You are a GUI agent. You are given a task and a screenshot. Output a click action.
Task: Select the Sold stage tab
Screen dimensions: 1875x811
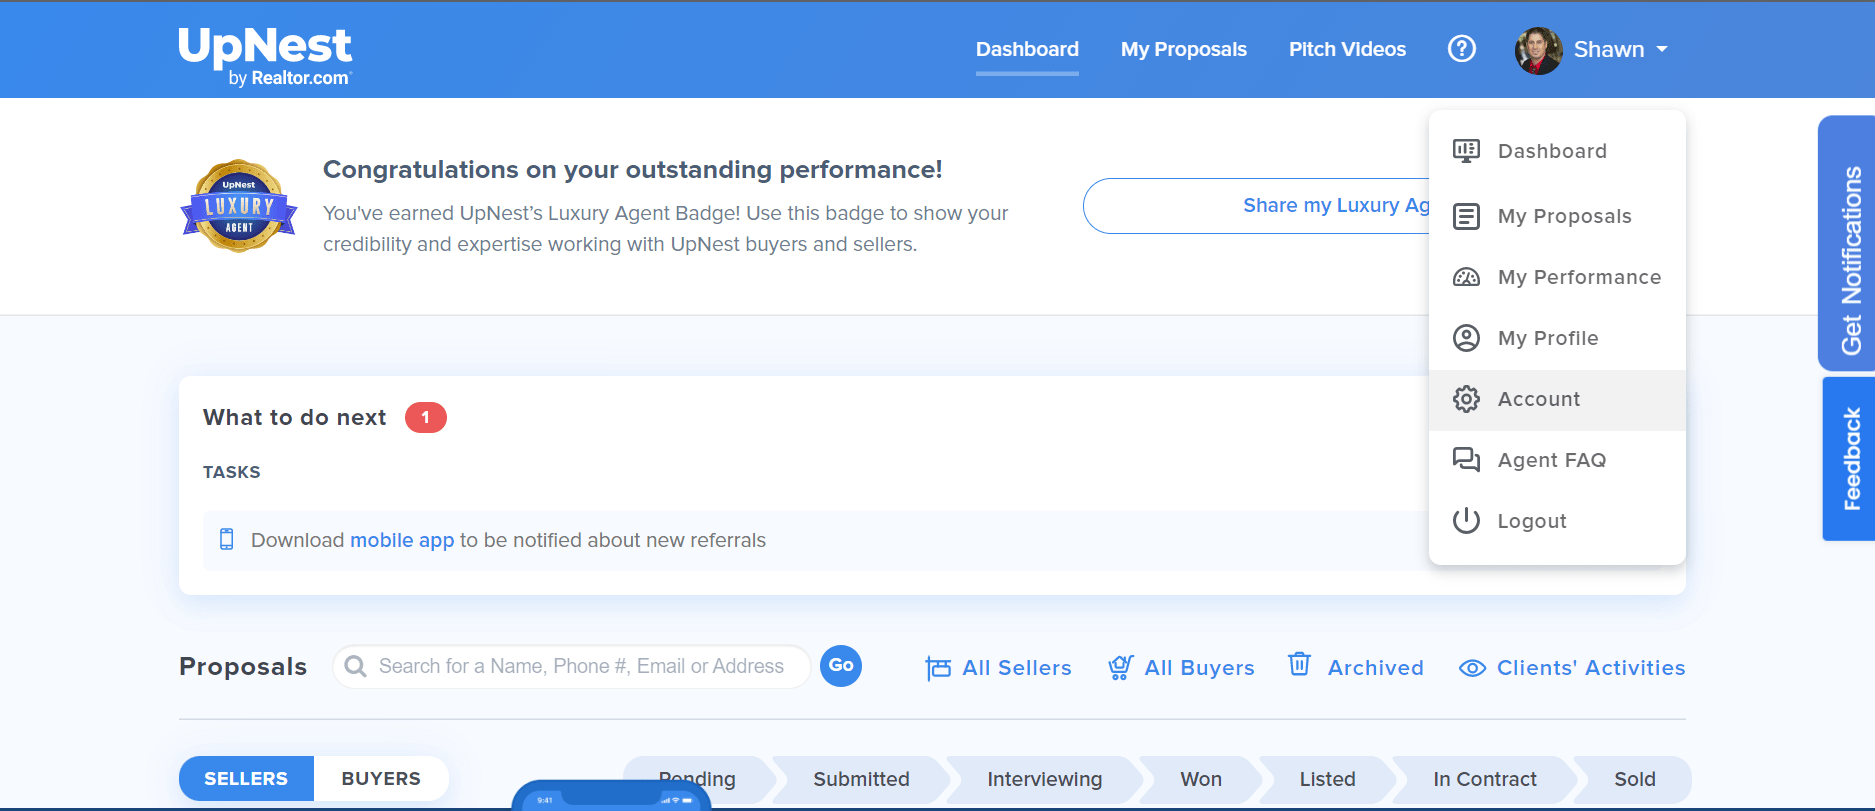(x=1634, y=779)
